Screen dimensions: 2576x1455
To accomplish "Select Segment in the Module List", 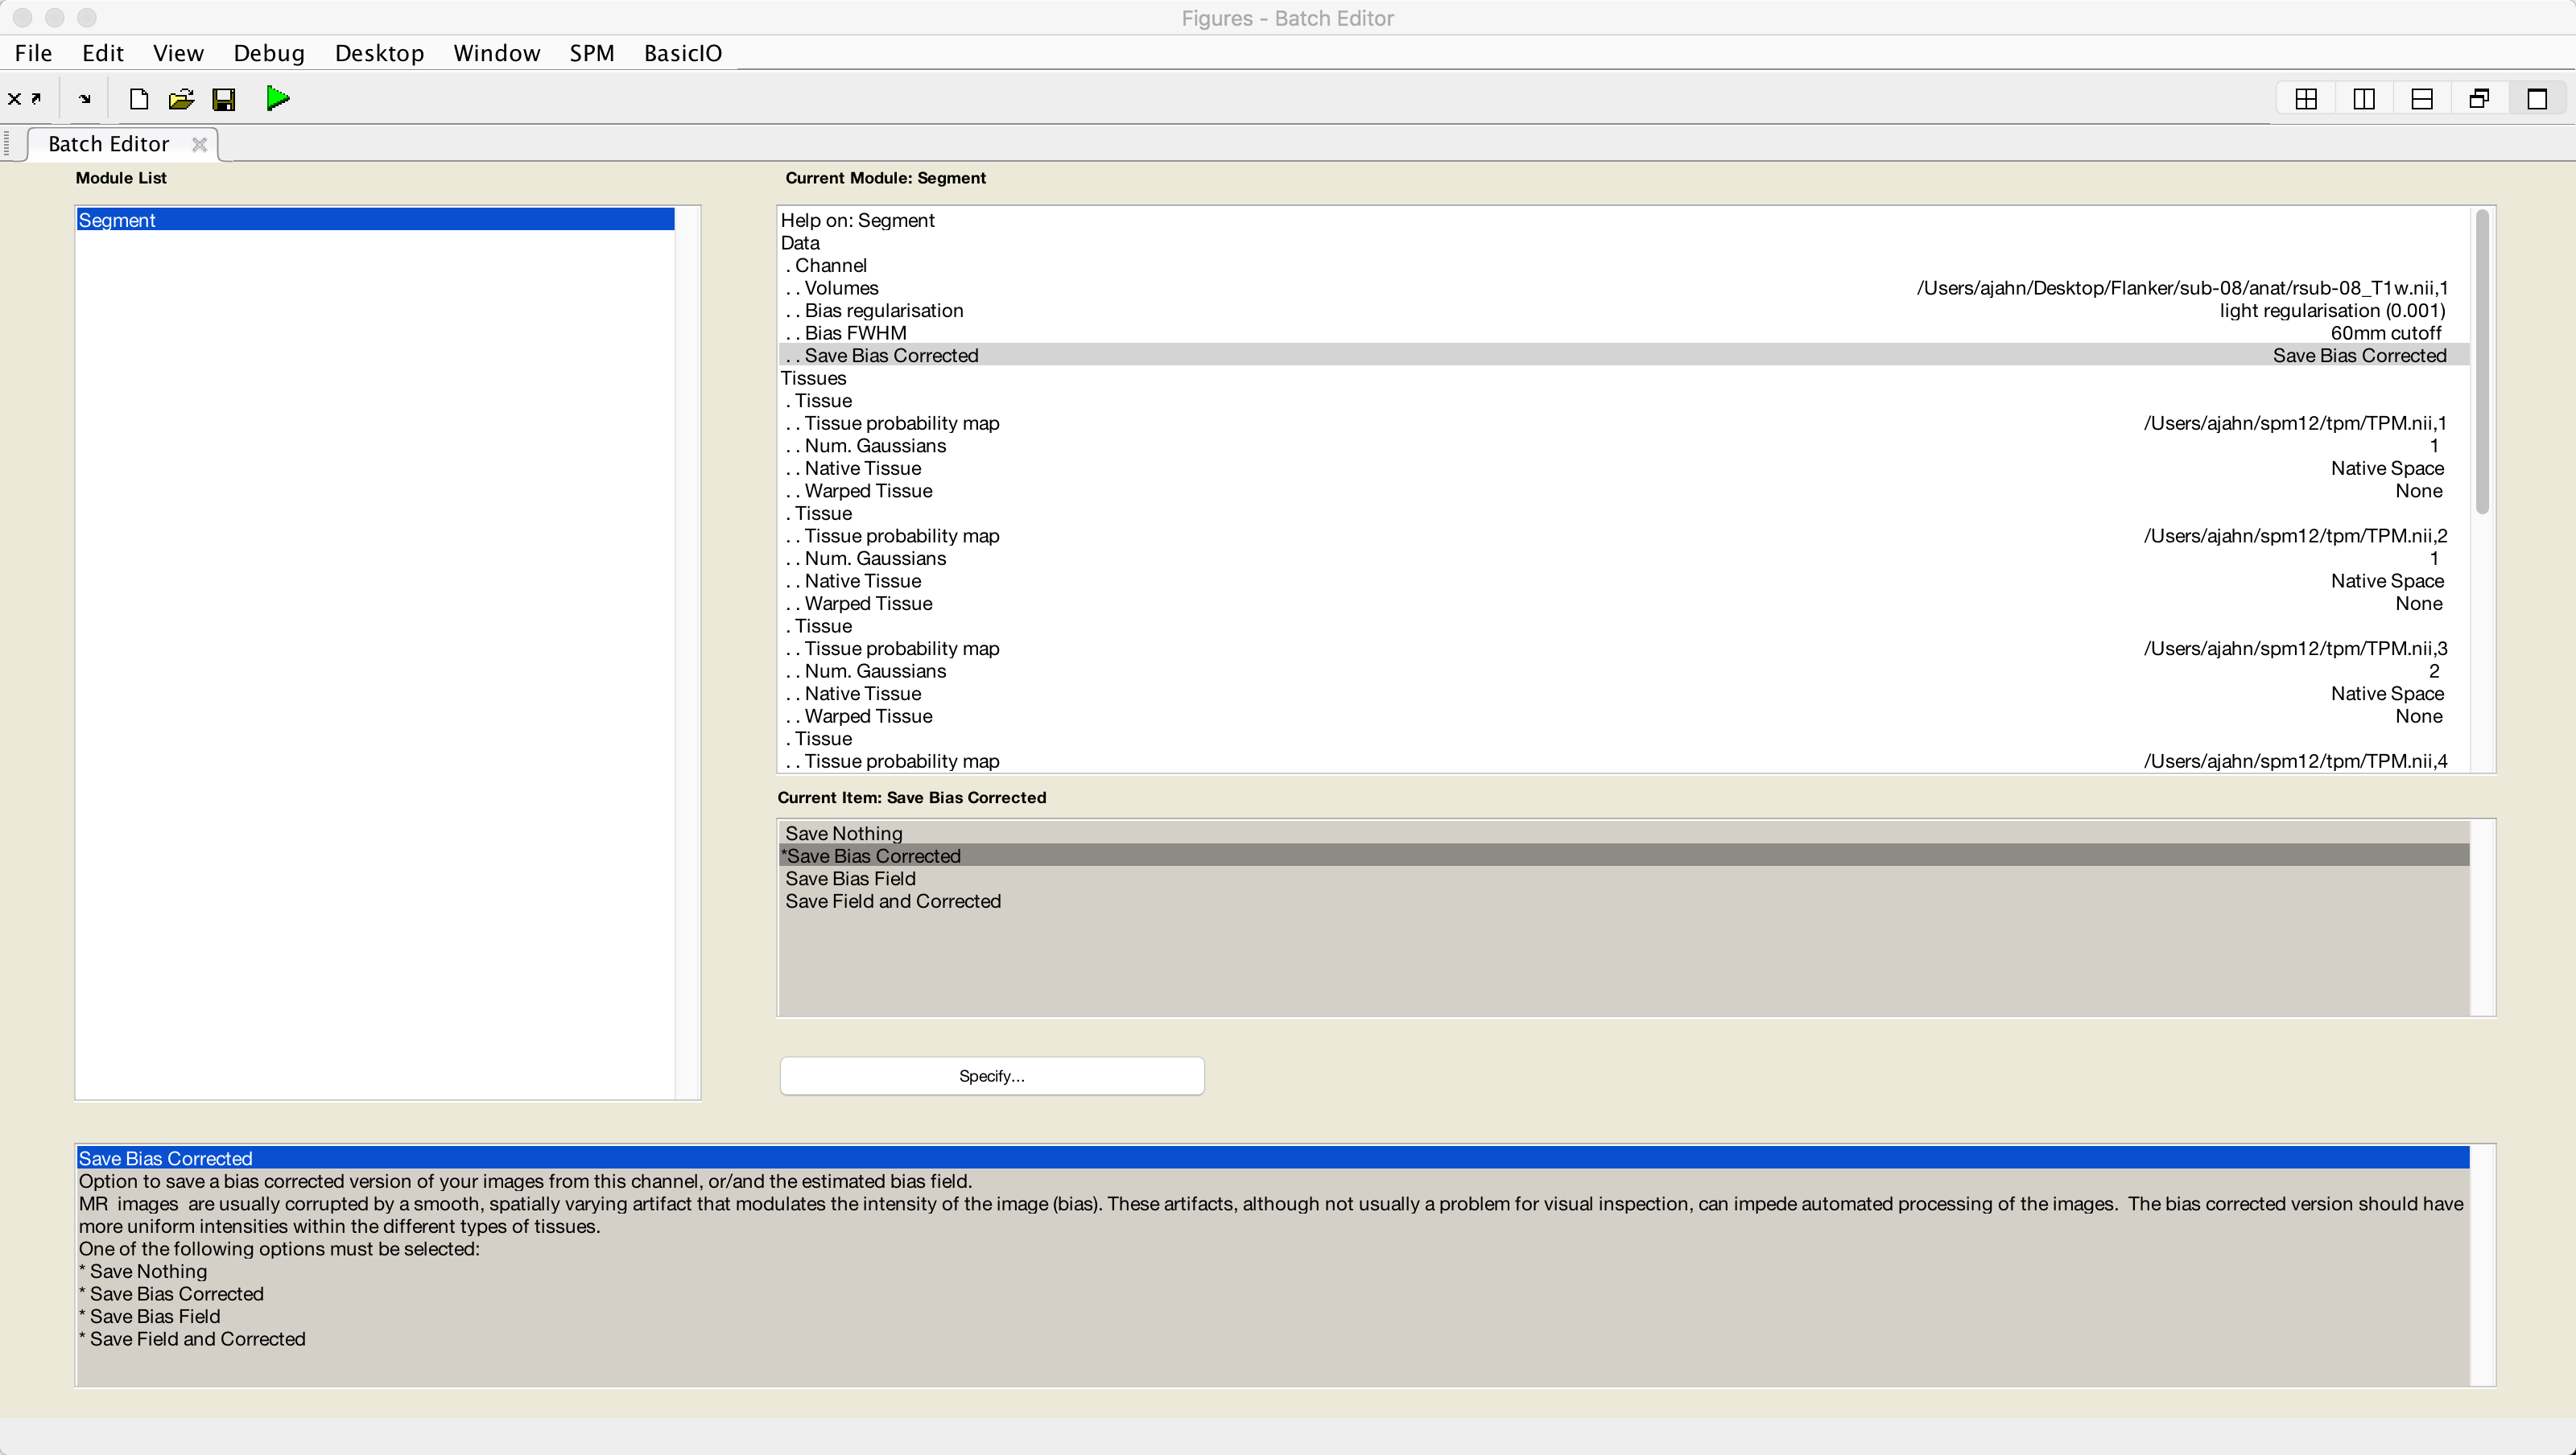I will tap(376, 220).
